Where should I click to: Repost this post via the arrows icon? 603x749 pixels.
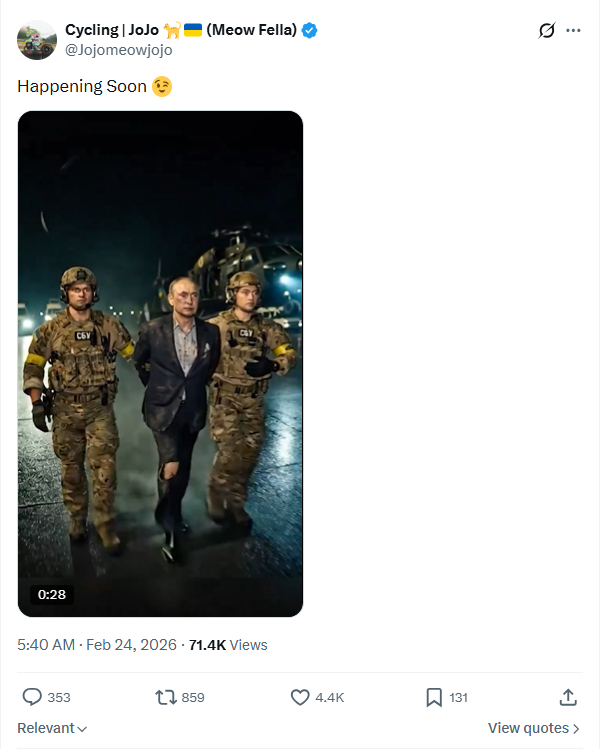click(x=166, y=697)
